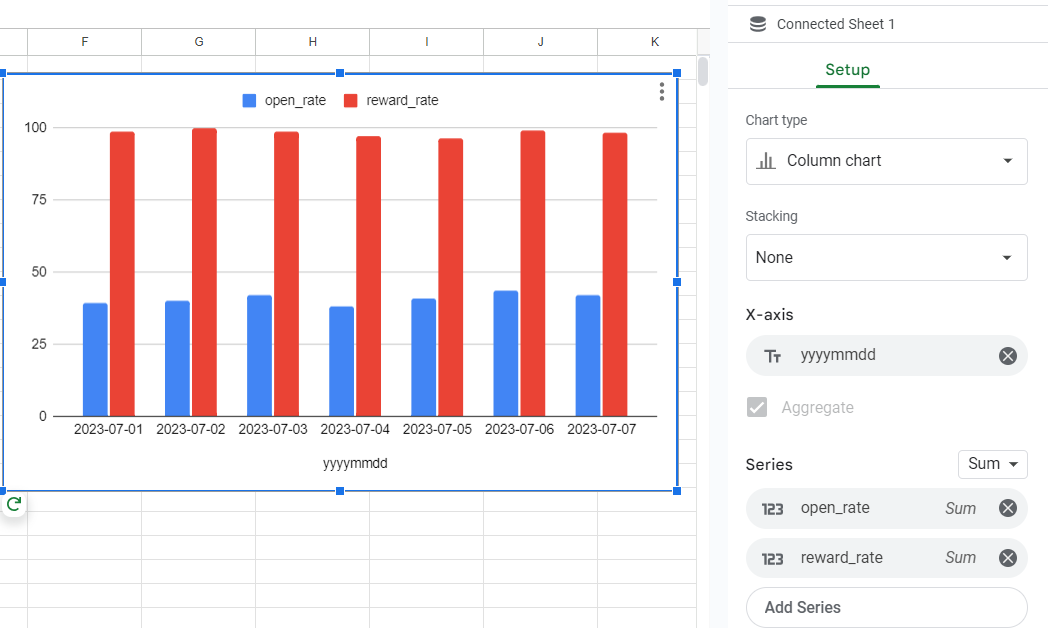Viewport: 1048px width, 628px height.
Task: Click the sheet vertical scrollbar thumb
Action: tap(702, 71)
